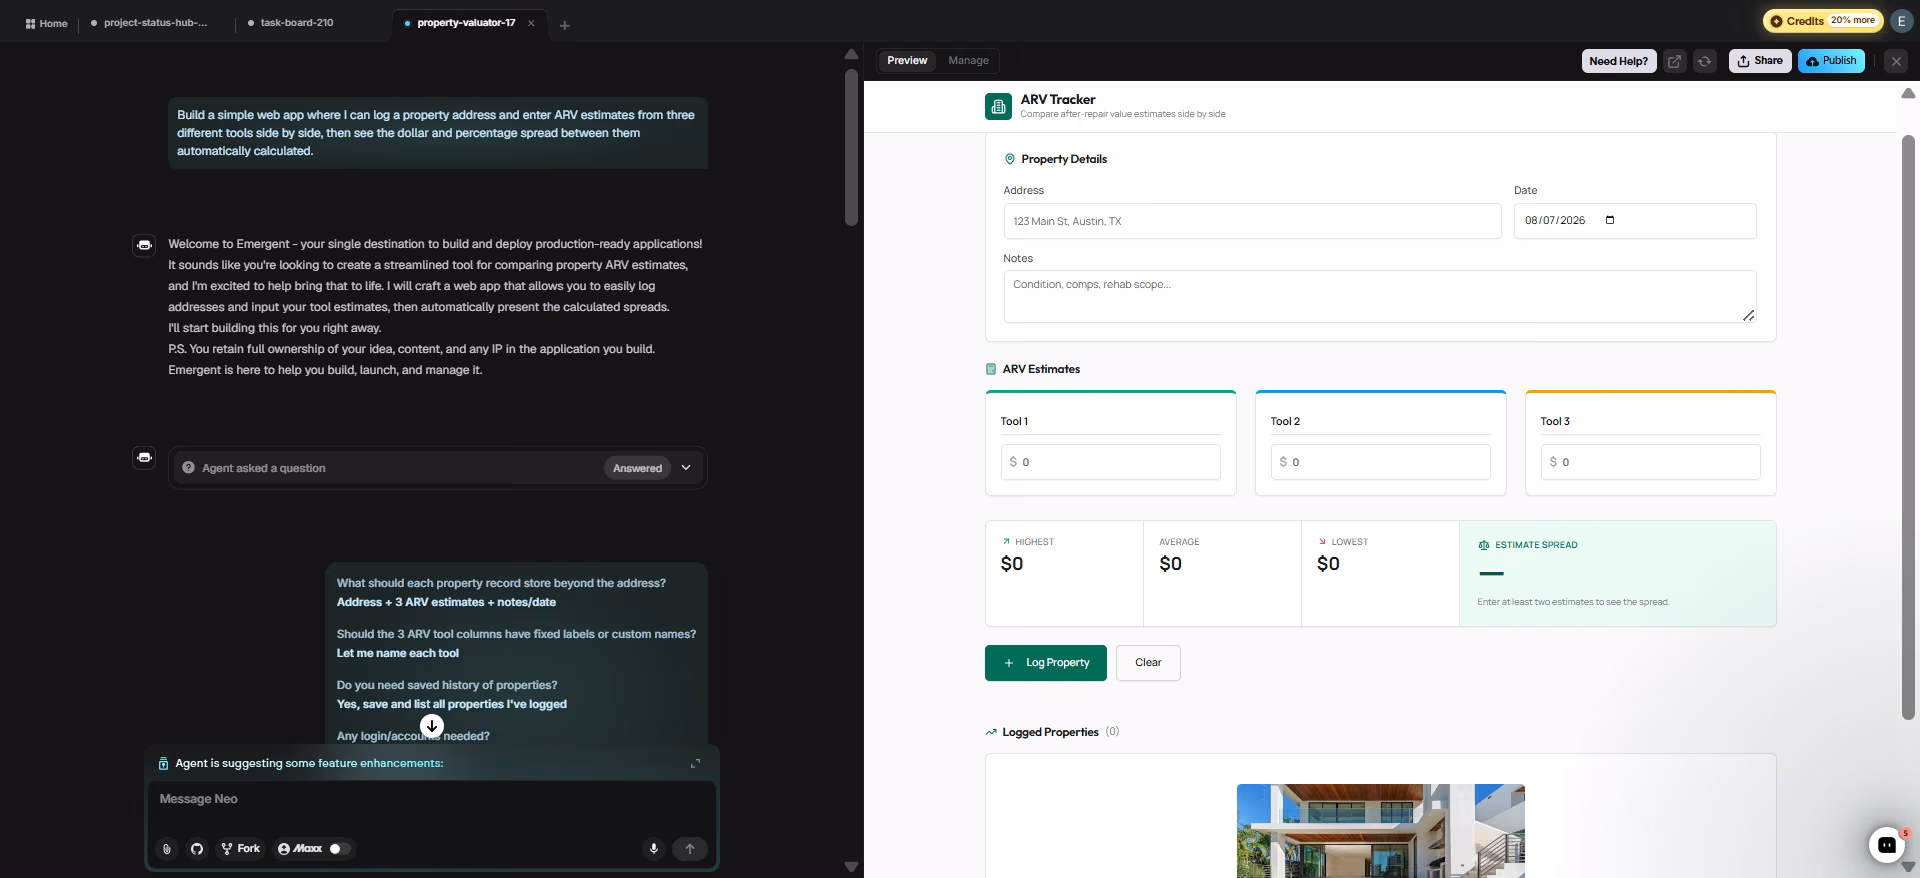Send message with up arrow button
This screenshot has height=878, width=1920.
coord(689,848)
